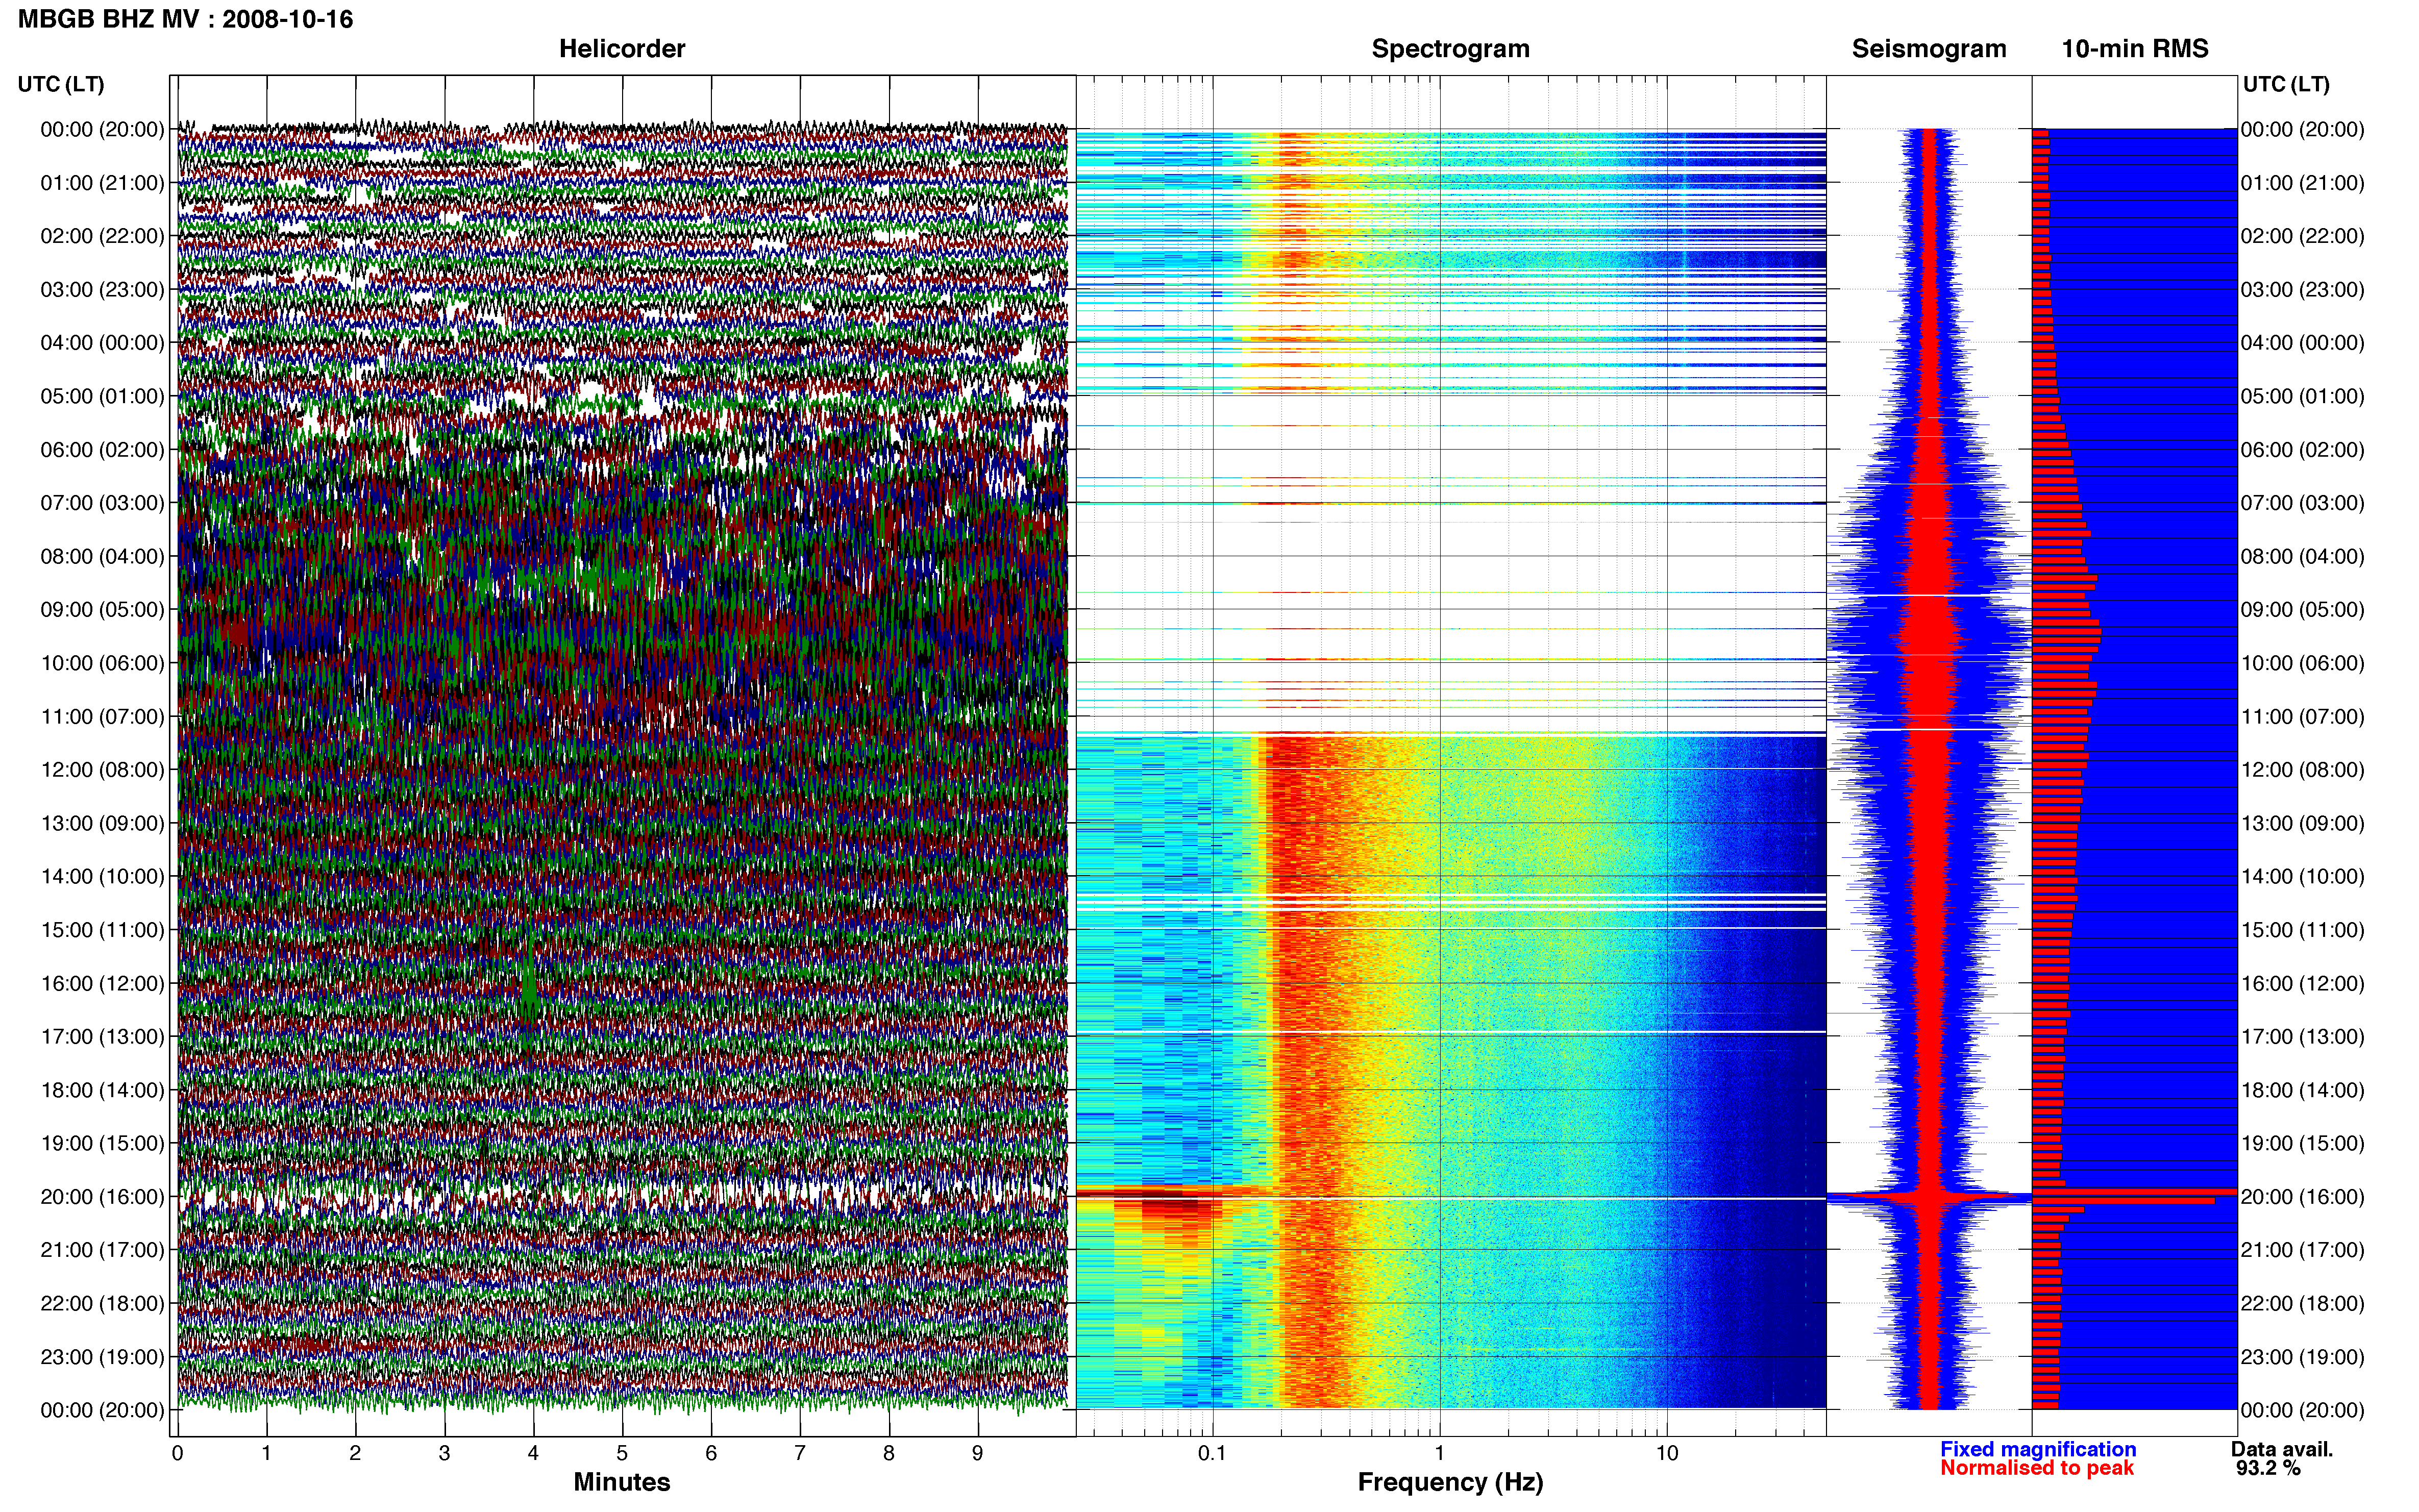2419x1512 pixels.
Task: Click the '10-min RMS' panel heading
Action: (2134, 48)
